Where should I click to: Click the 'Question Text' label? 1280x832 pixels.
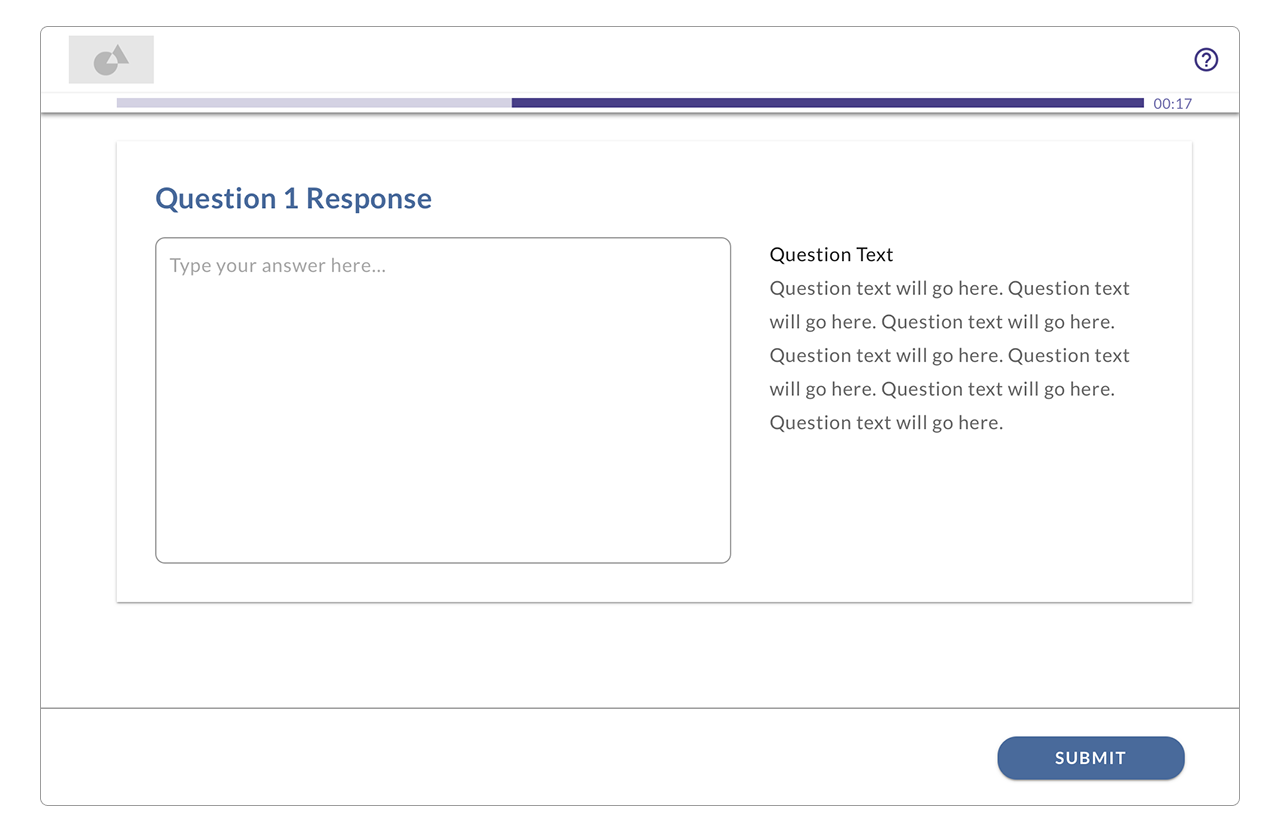pos(831,255)
